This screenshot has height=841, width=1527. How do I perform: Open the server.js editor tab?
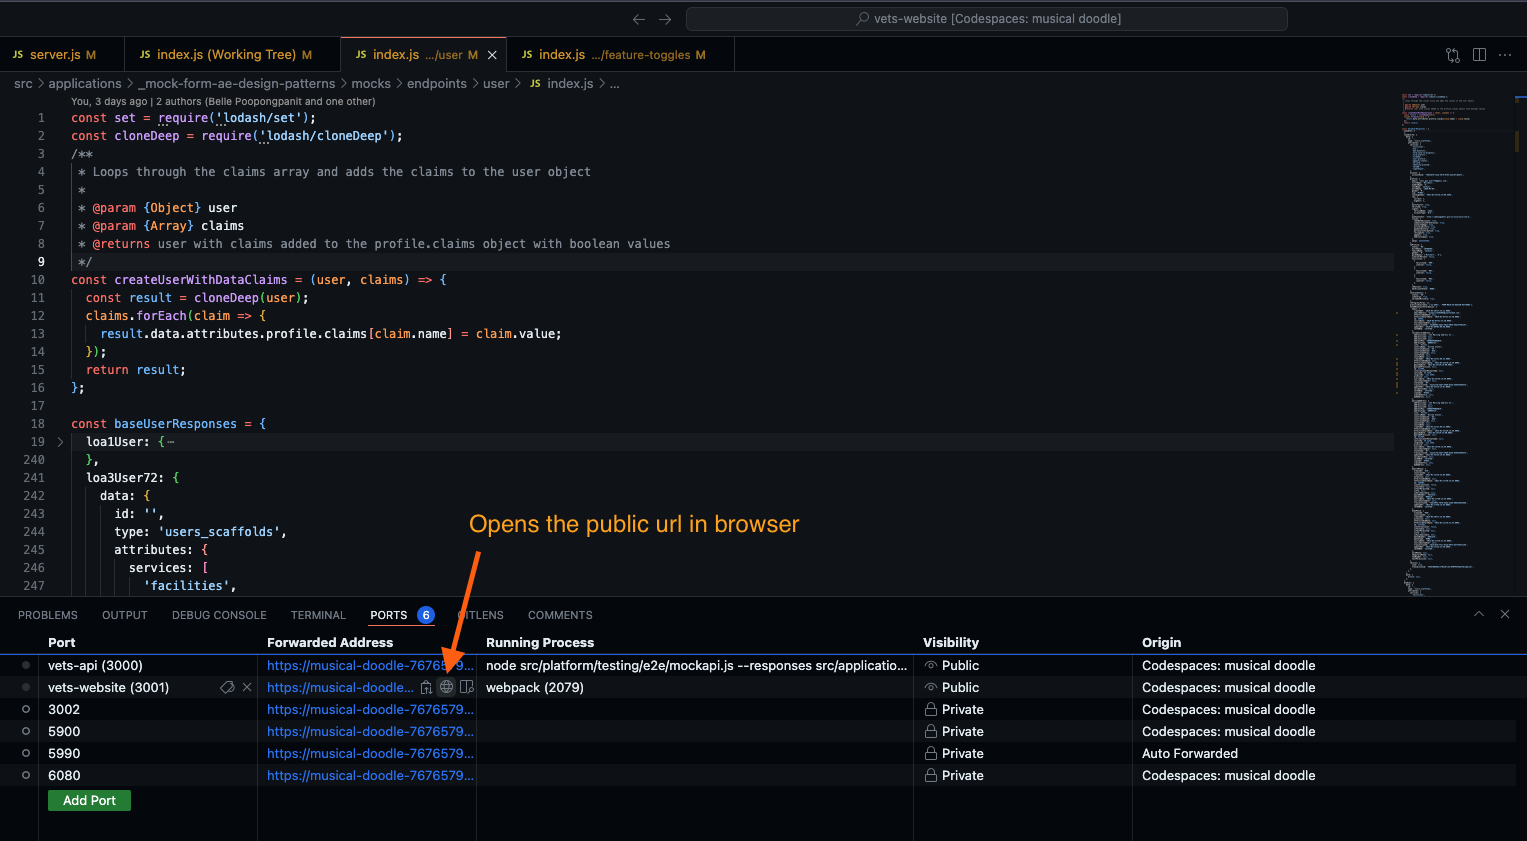click(x=62, y=55)
